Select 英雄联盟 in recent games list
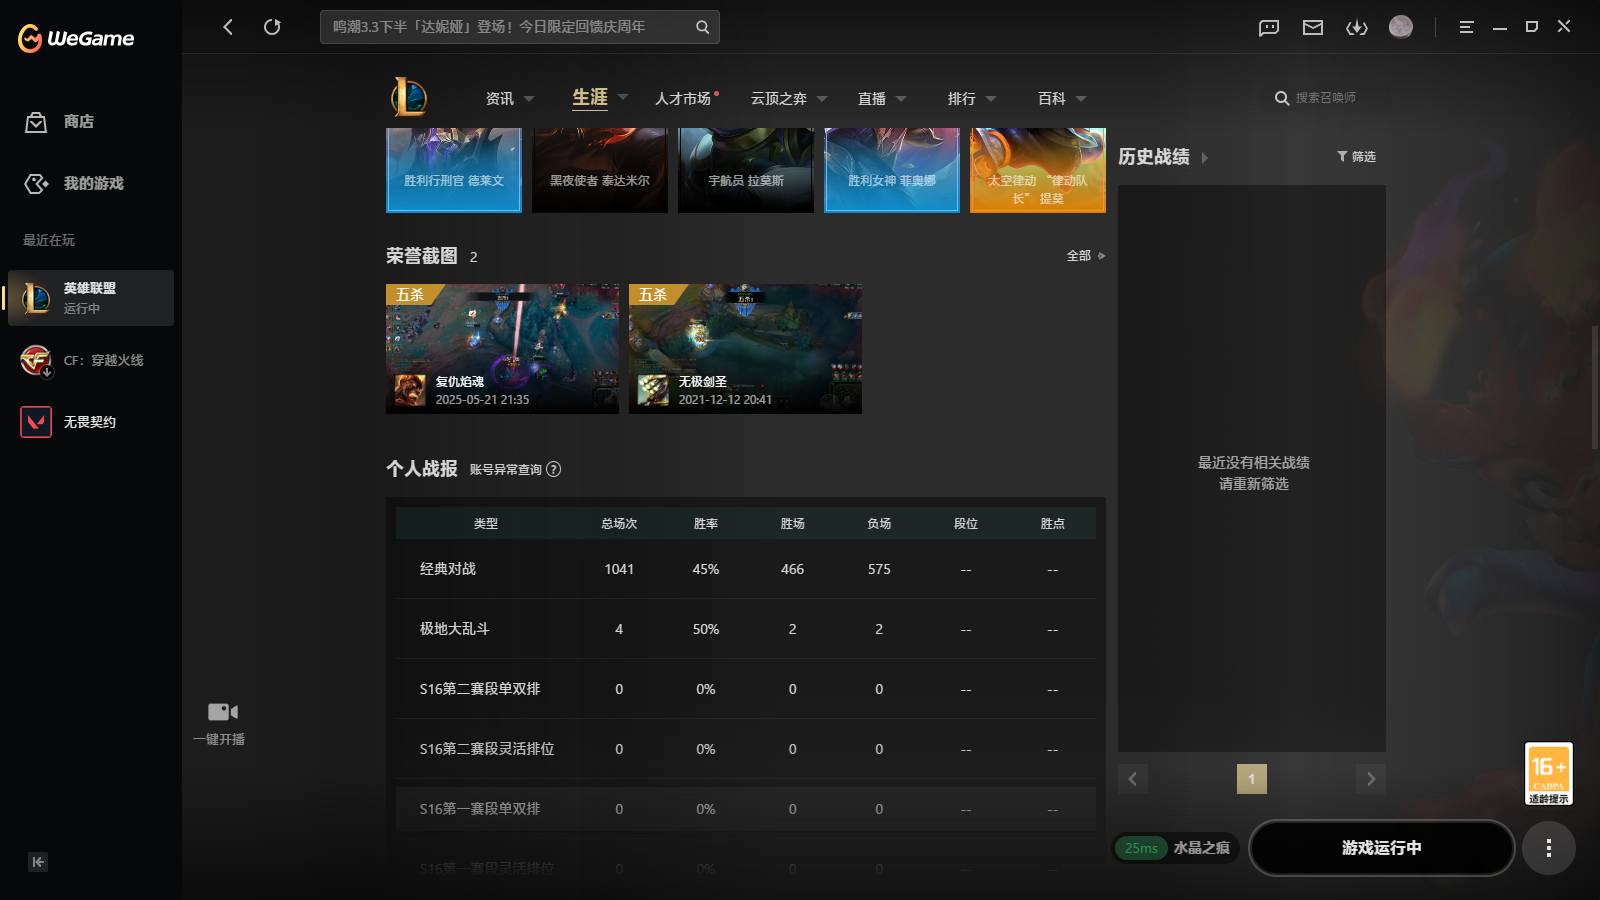Viewport: 1600px width, 900px height. (x=91, y=298)
